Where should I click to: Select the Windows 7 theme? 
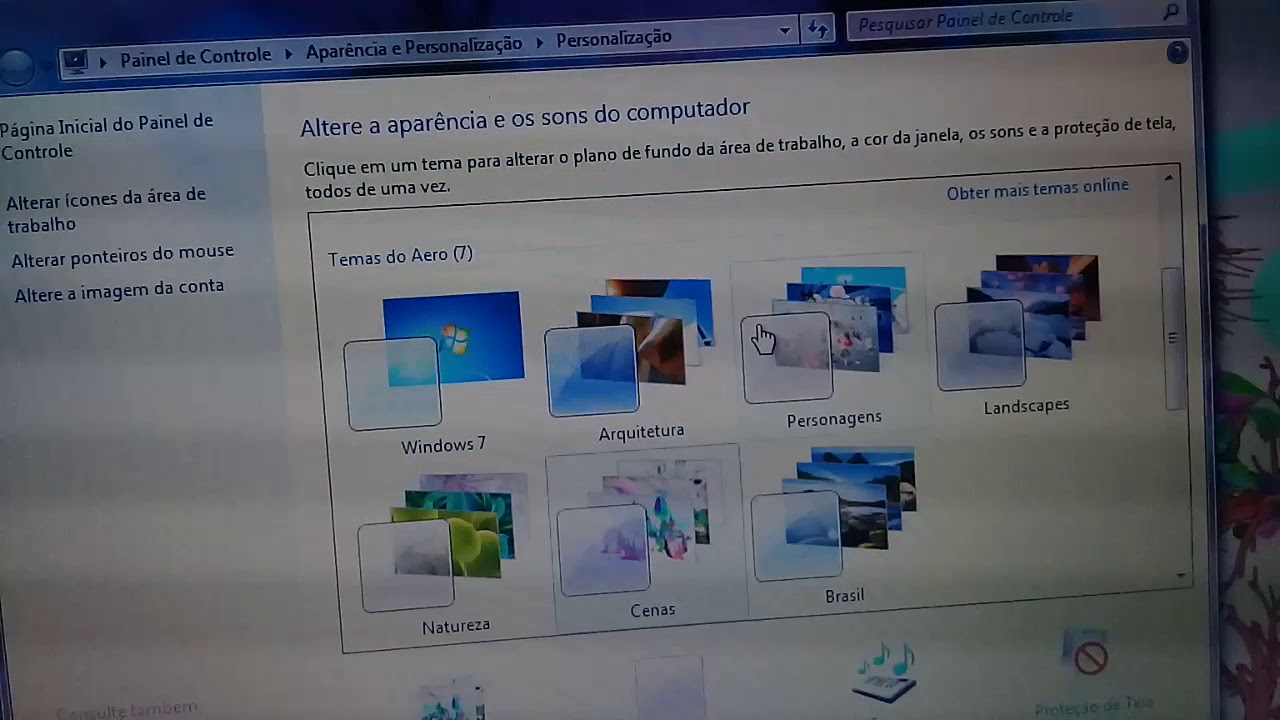pyautogui.click(x=435, y=372)
